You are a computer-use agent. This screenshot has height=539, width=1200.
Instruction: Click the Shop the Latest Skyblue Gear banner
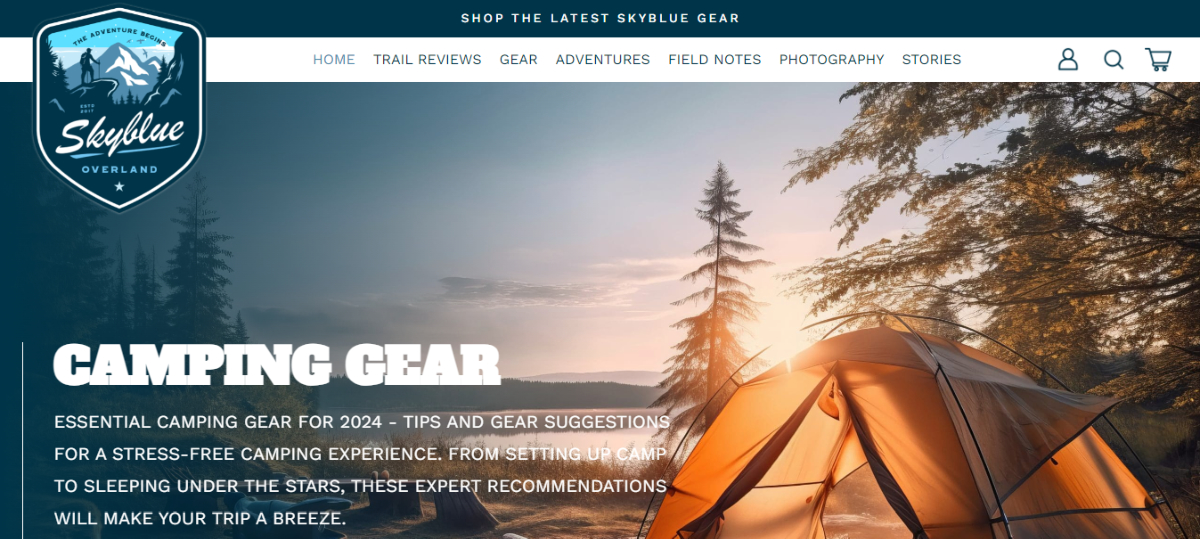point(600,18)
